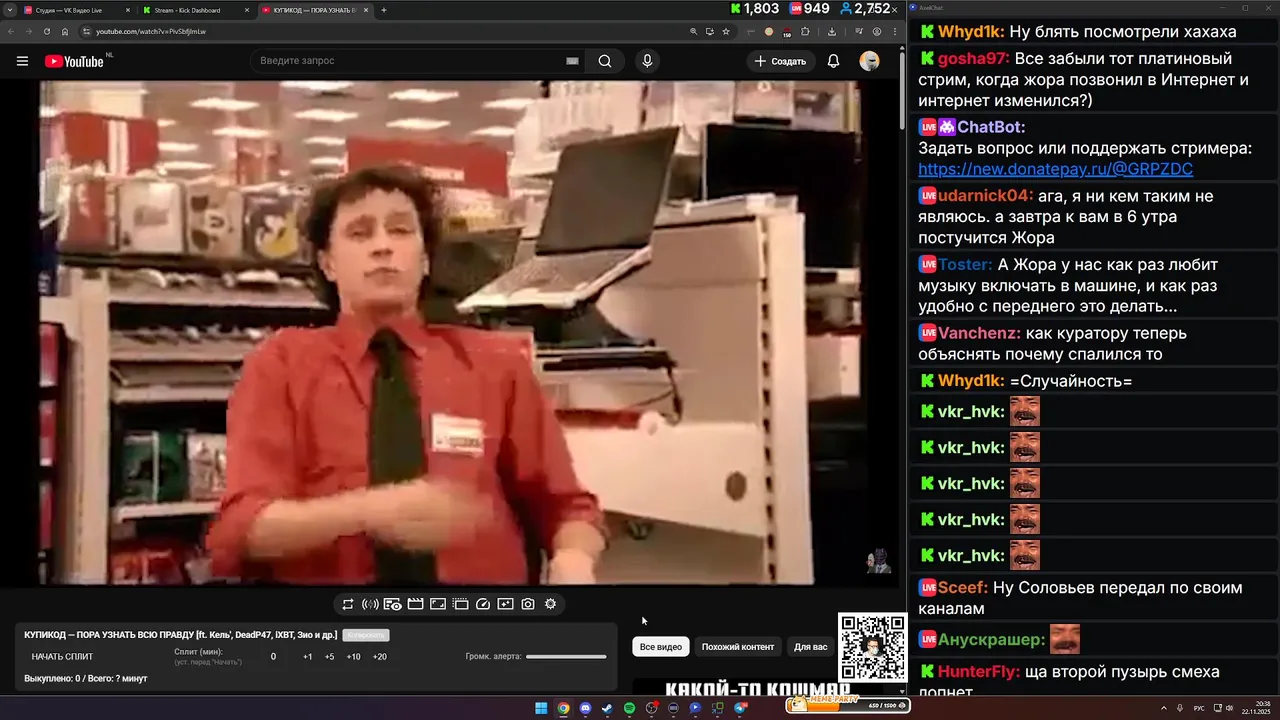Show hidden system tray icons

[x=1164, y=708]
